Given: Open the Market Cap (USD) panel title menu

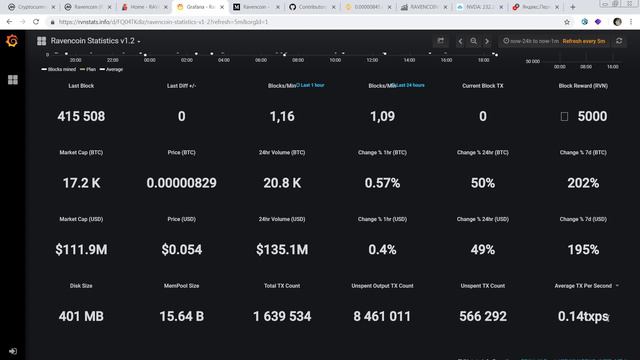Looking at the screenshot, I should 81,219.
